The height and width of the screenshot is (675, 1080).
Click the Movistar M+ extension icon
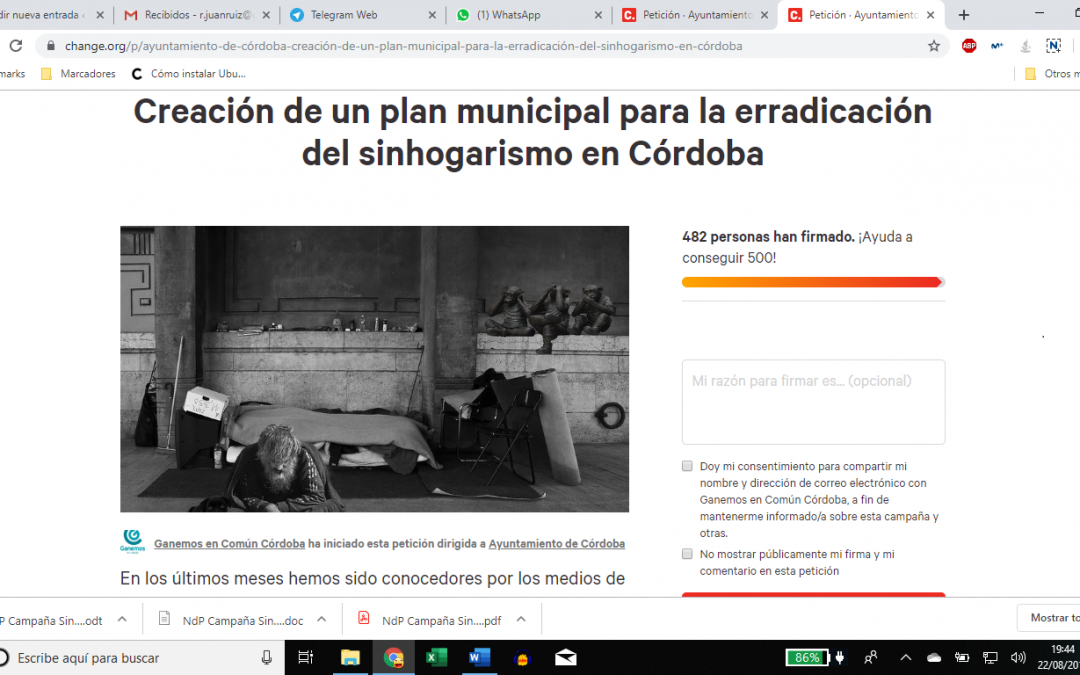[x=996, y=46]
